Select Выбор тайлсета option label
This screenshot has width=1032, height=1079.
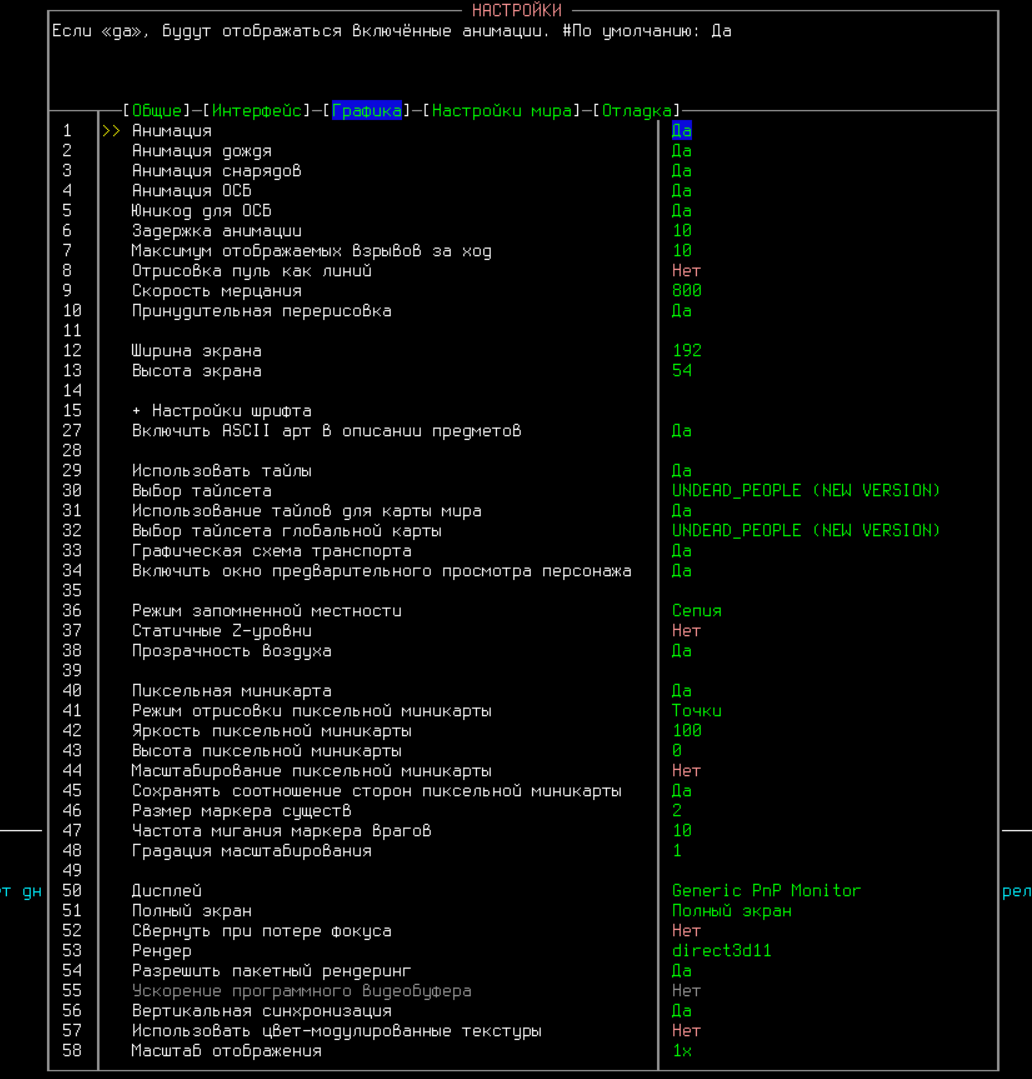coord(202,490)
